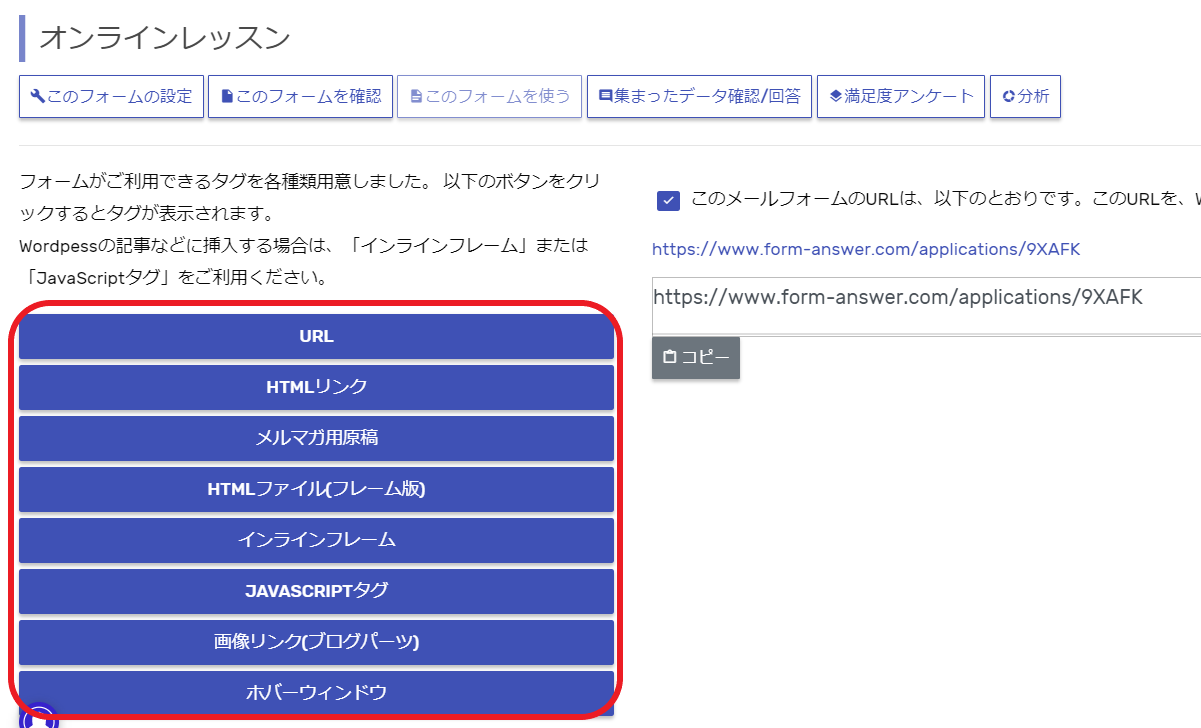Click the chart icon on 分析
This screenshot has height=728, width=1201.
[x=1009, y=96]
